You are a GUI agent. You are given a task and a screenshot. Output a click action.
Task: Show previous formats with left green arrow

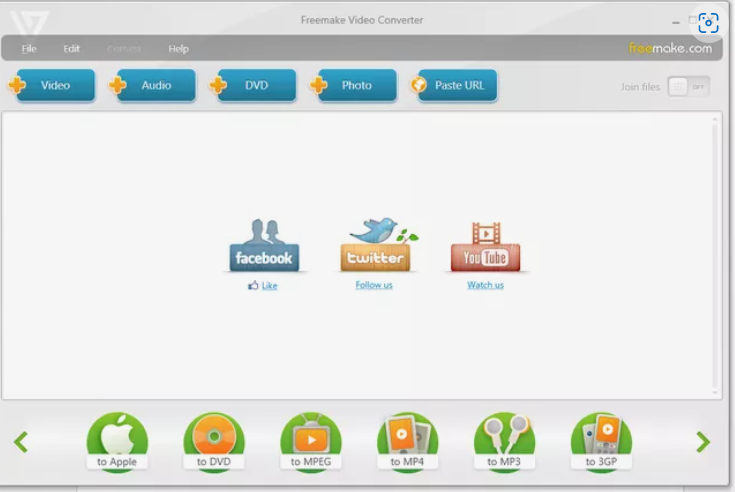[x=21, y=442]
